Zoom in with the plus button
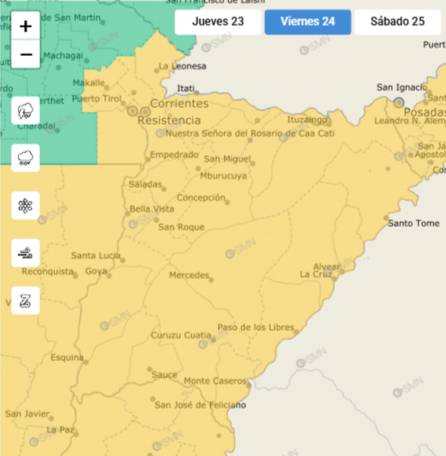 click(x=26, y=26)
